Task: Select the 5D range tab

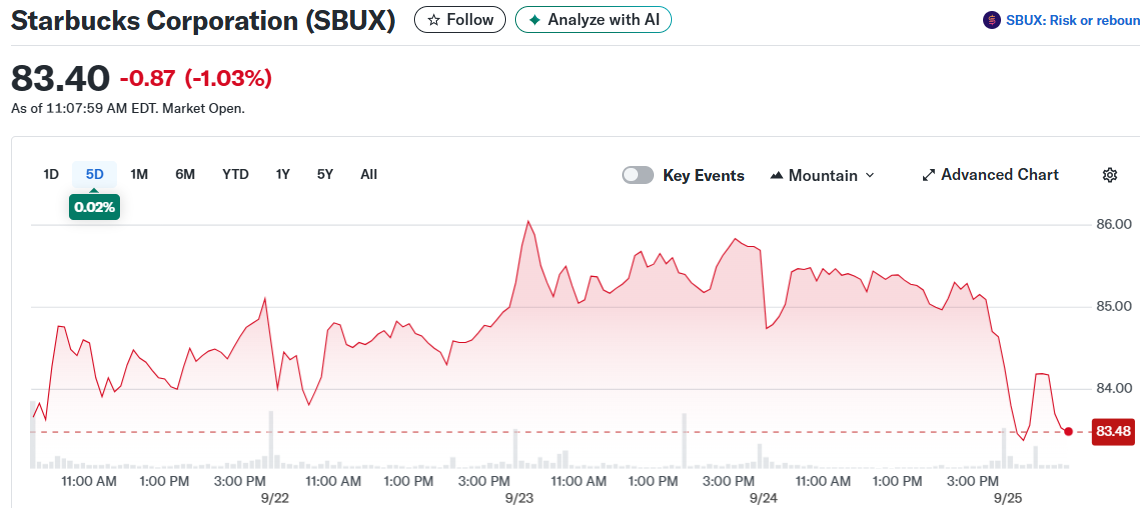Action: tap(95, 174)
